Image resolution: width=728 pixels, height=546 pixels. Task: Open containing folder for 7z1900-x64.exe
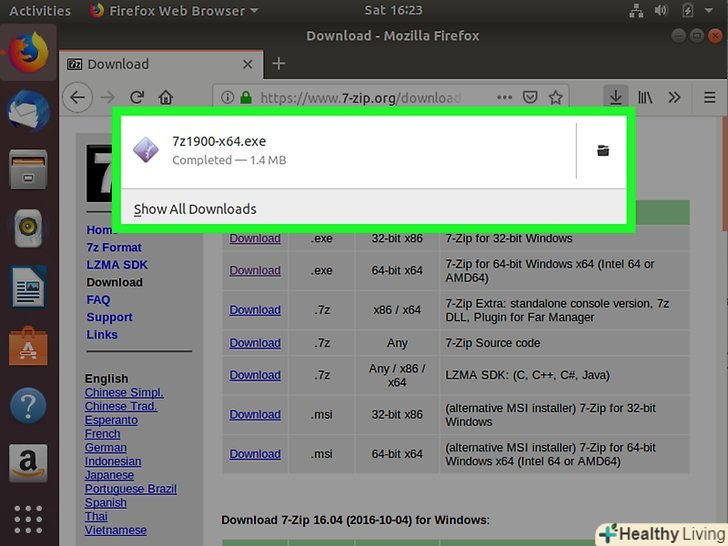coord(602,151)
